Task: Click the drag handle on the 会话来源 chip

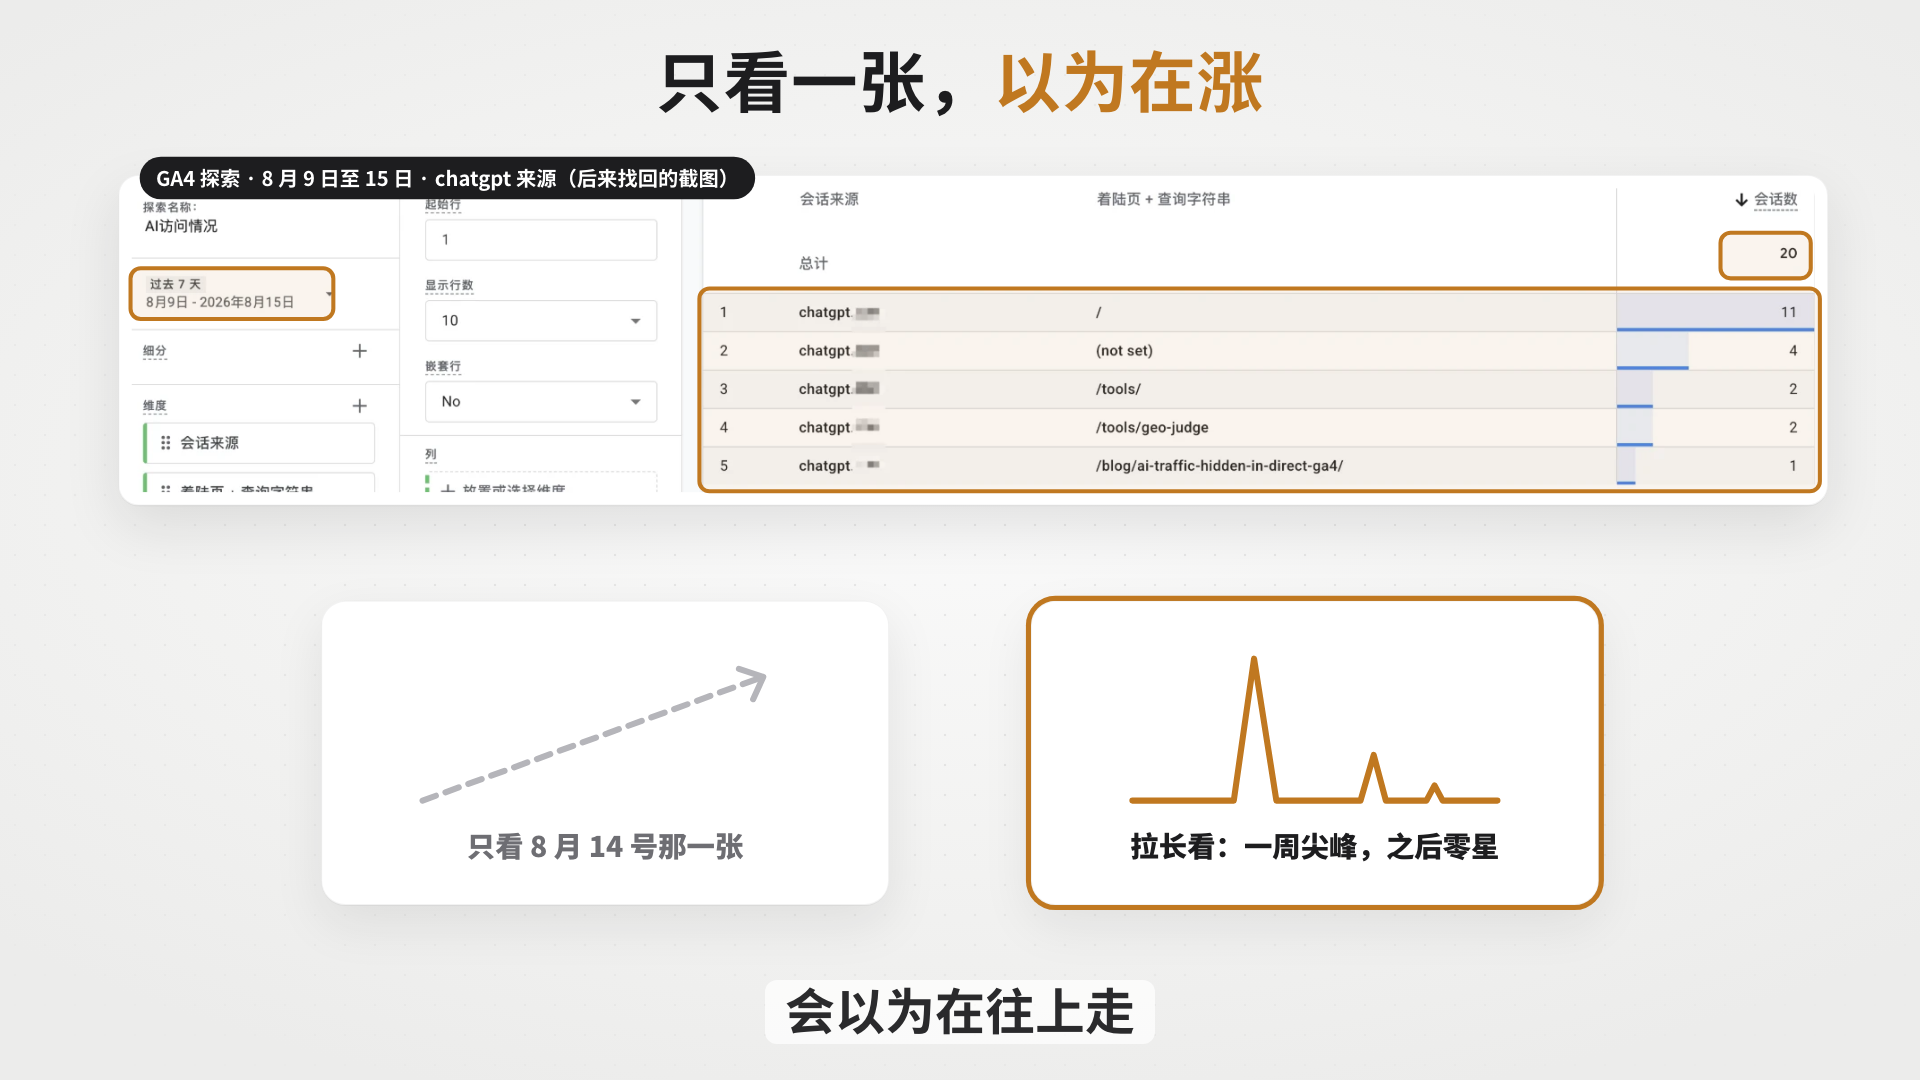Action: pos(165,443)
